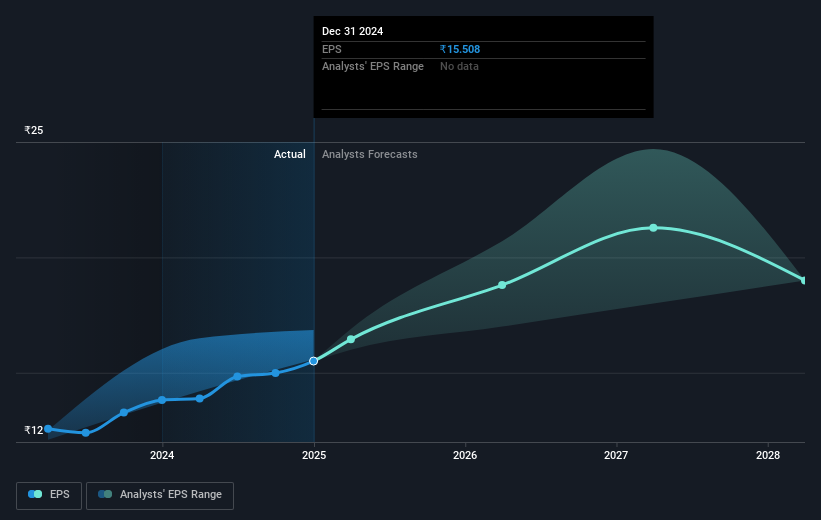The width and height of the screenshot is (821, 520).
Task: Select the lowest actual EPS data point
Action: point(86,433)
